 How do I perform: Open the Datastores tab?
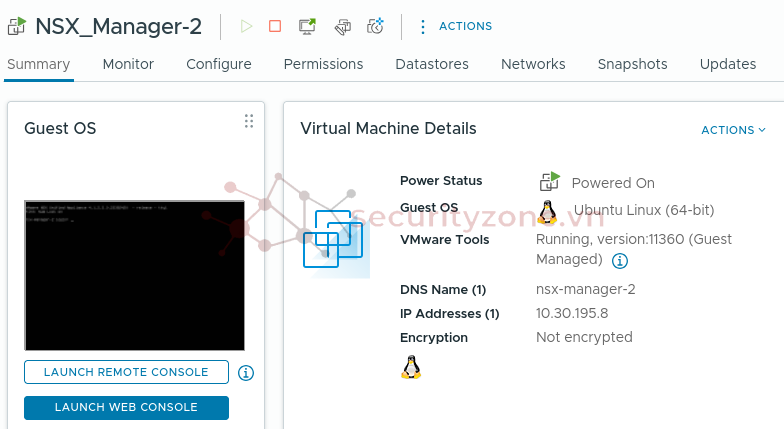click(432, 64)
